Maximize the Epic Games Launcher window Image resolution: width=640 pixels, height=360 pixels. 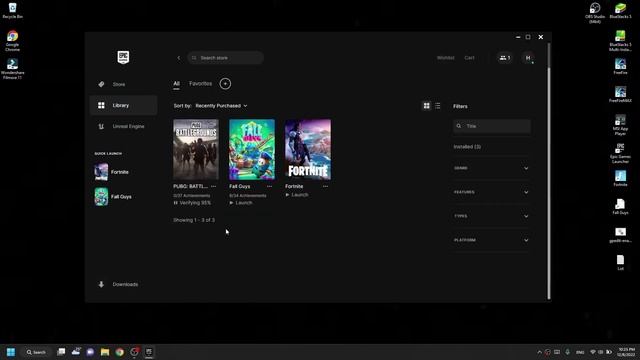(x=528, y=37)
